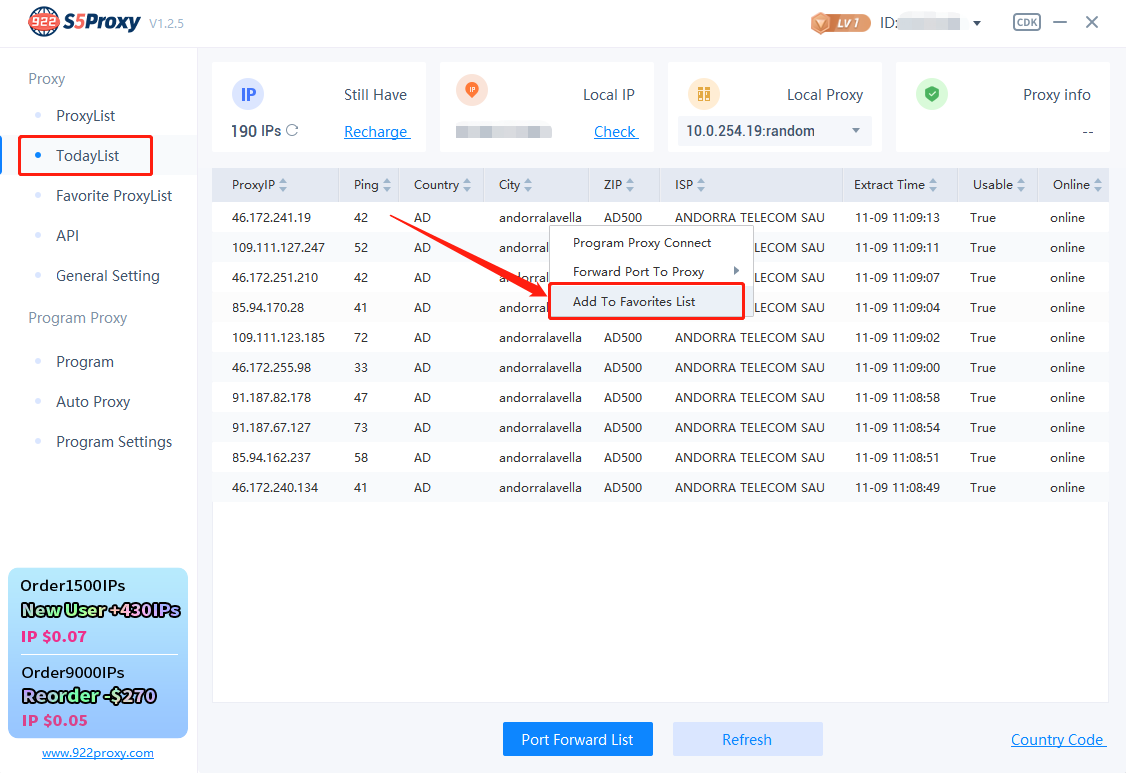Image resolution: width=1126 pixels, height=773 pixels.
Task: Switch to TodayList in the sidebar
Action: (87, 156)
